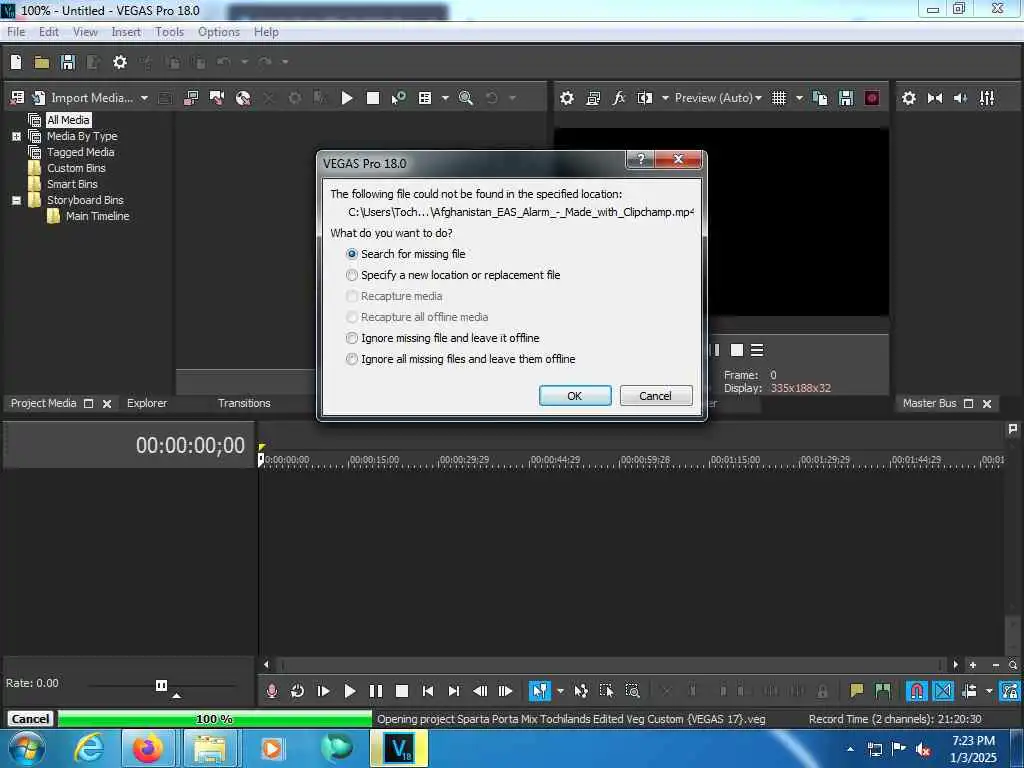Open the Import Media dropdown arrow
Viewport: 1024px width, 768px height.
144,98
